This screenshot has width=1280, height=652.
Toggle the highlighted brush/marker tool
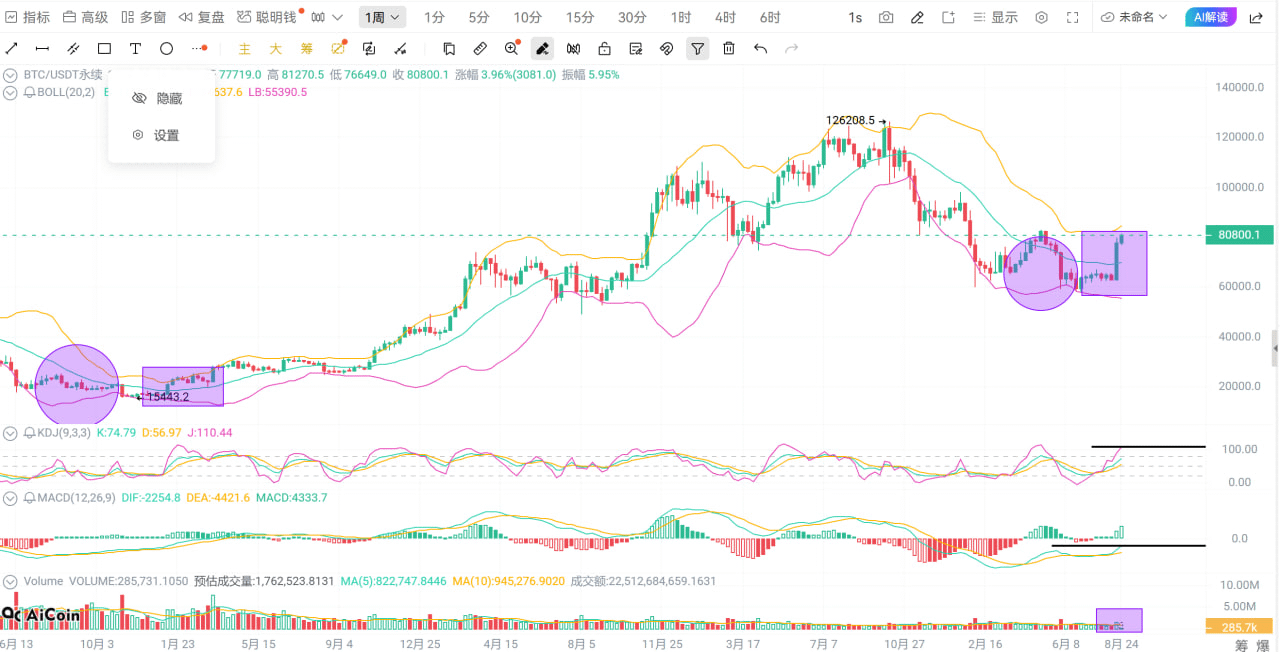click(x=542, y=48)
